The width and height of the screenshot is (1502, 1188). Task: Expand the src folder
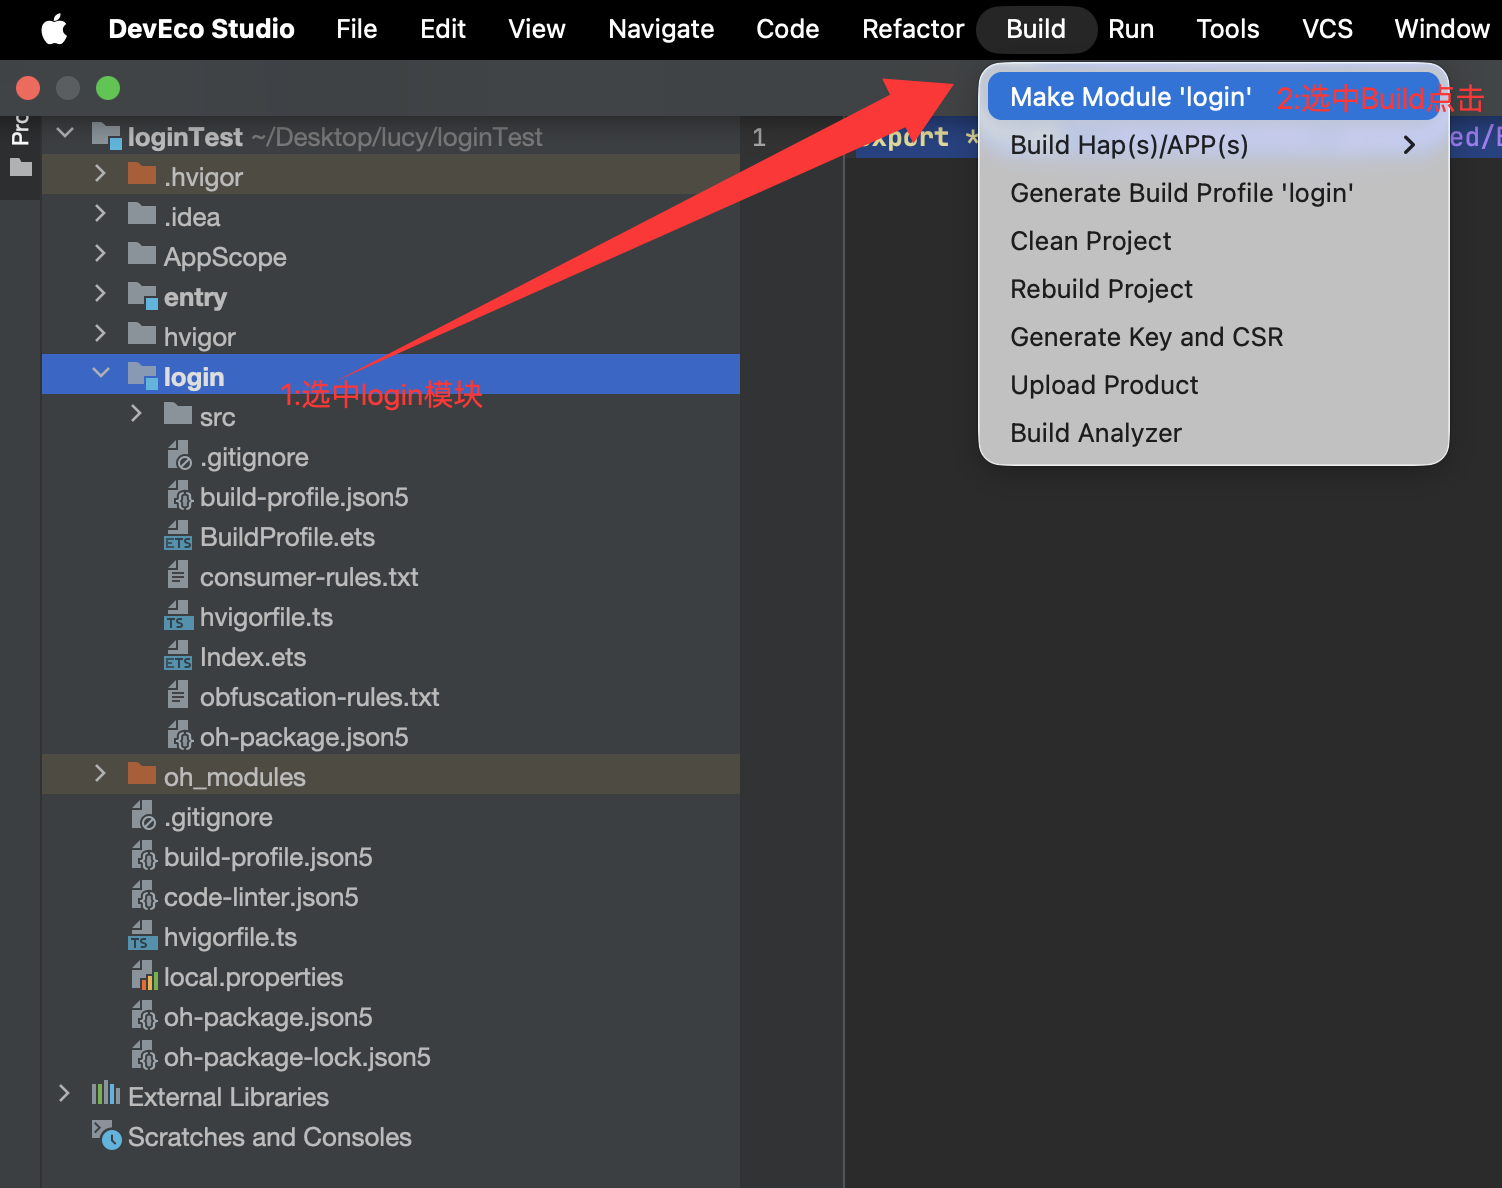(x=136, y=414)
